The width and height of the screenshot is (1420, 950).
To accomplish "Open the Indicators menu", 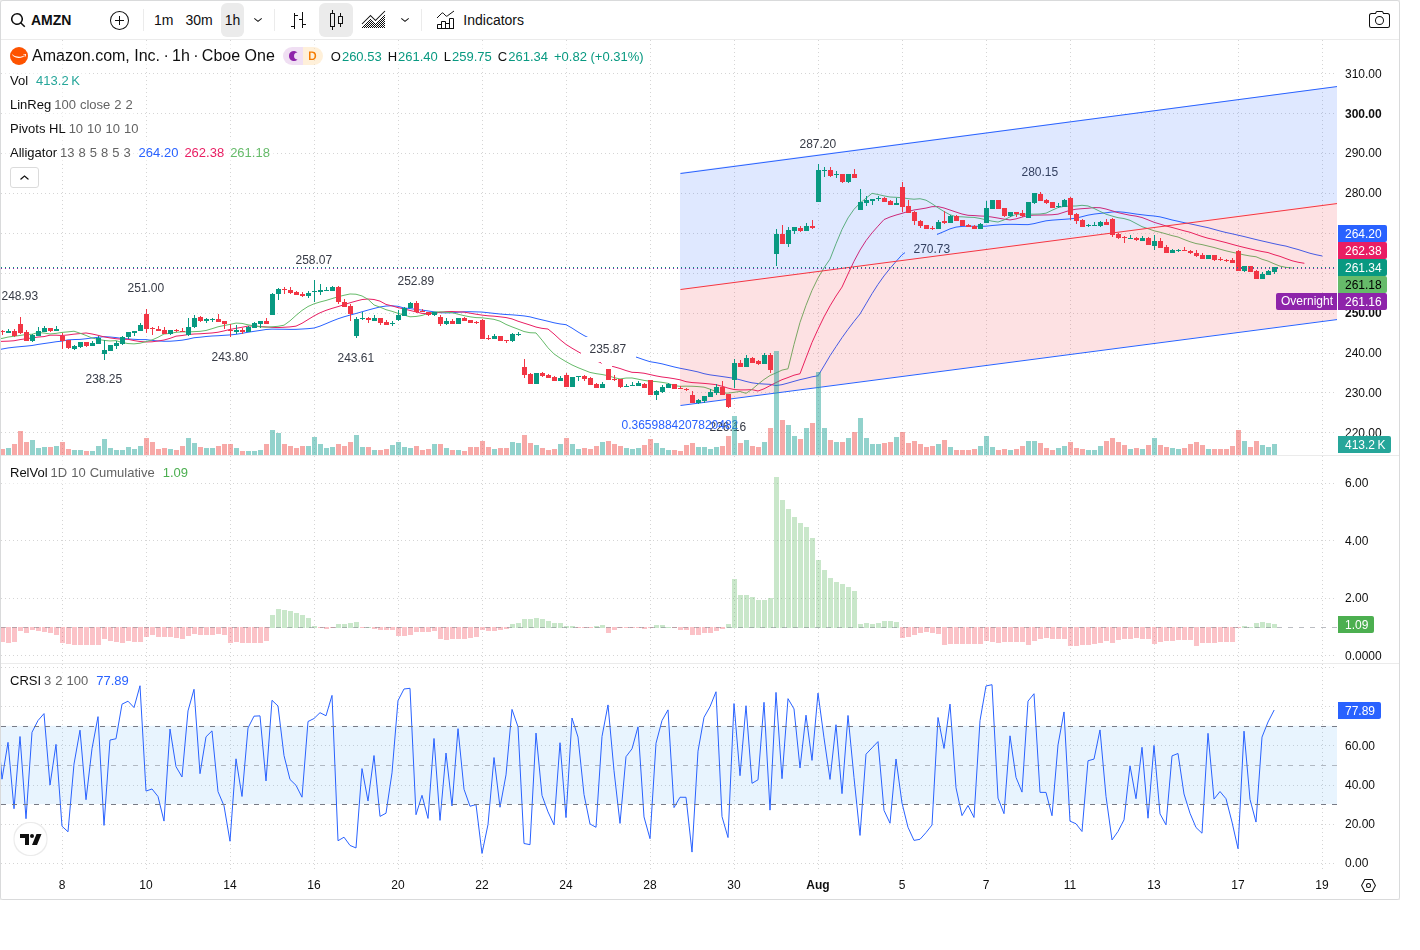I will point(481,20).
